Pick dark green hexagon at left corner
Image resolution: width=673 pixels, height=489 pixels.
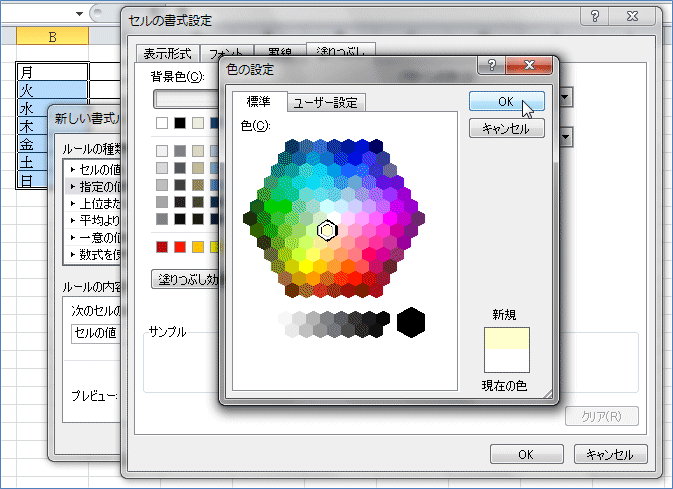click(250, 218)
